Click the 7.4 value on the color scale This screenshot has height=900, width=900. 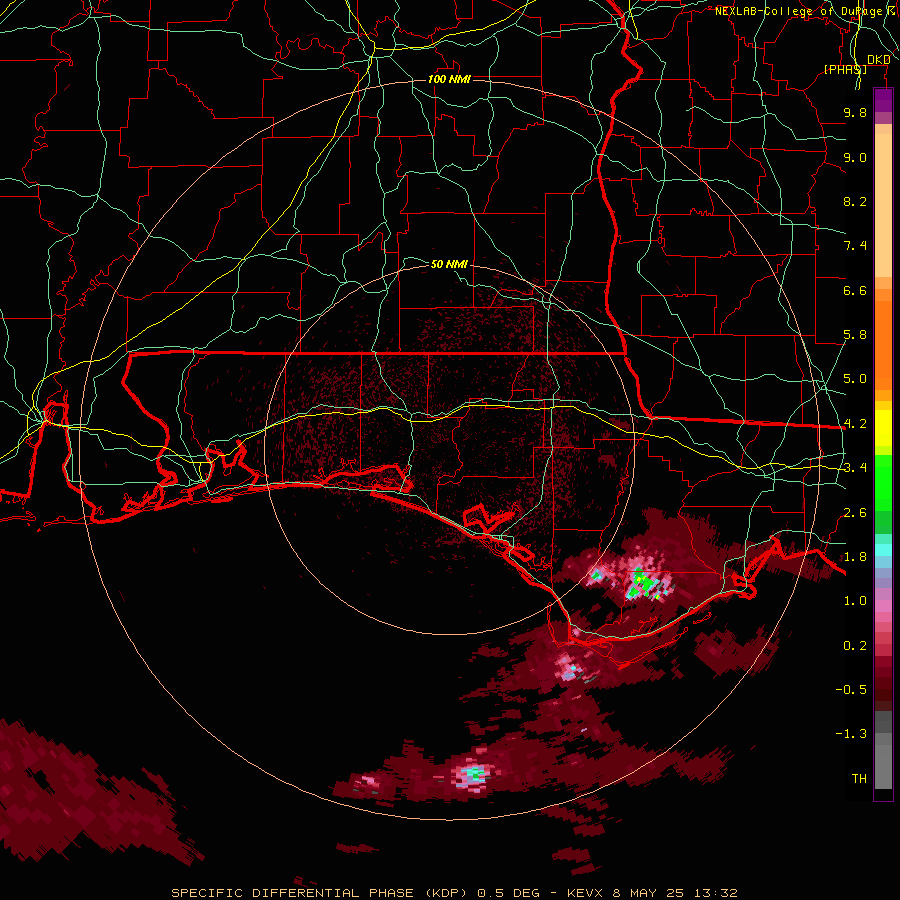pos(855,246)
